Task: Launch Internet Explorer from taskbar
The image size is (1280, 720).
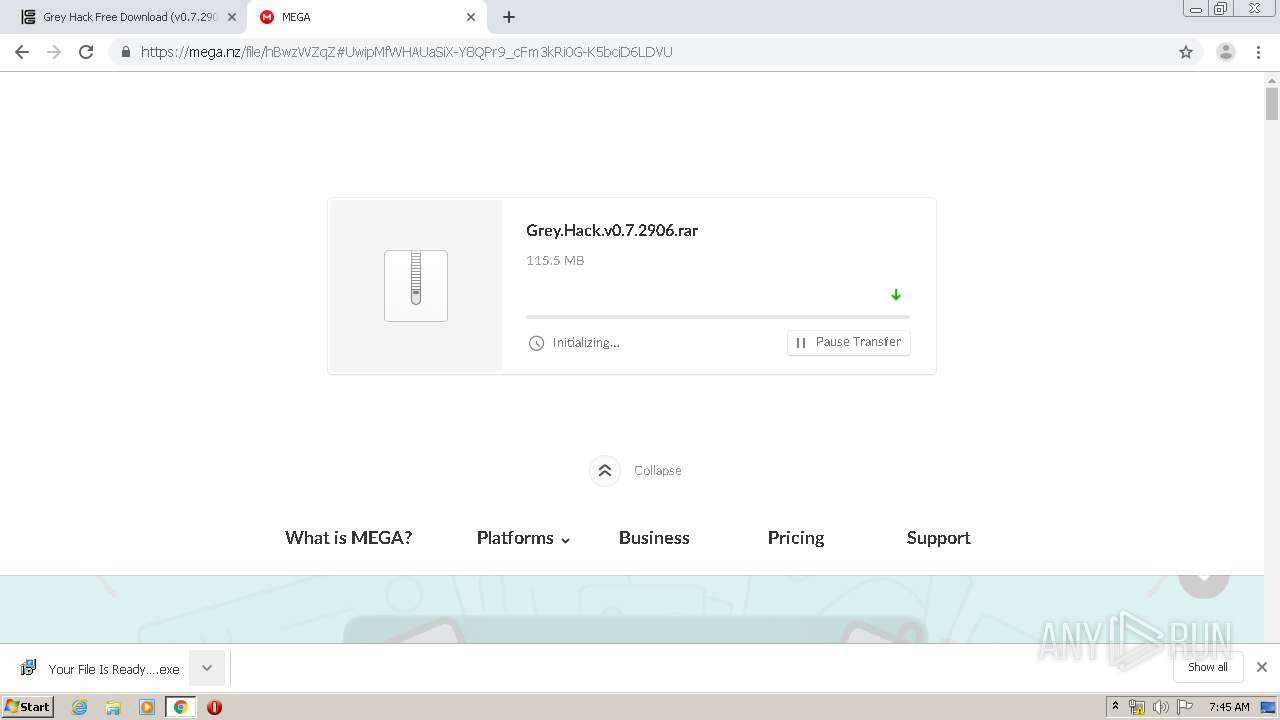Action: [x=80, y=707]
